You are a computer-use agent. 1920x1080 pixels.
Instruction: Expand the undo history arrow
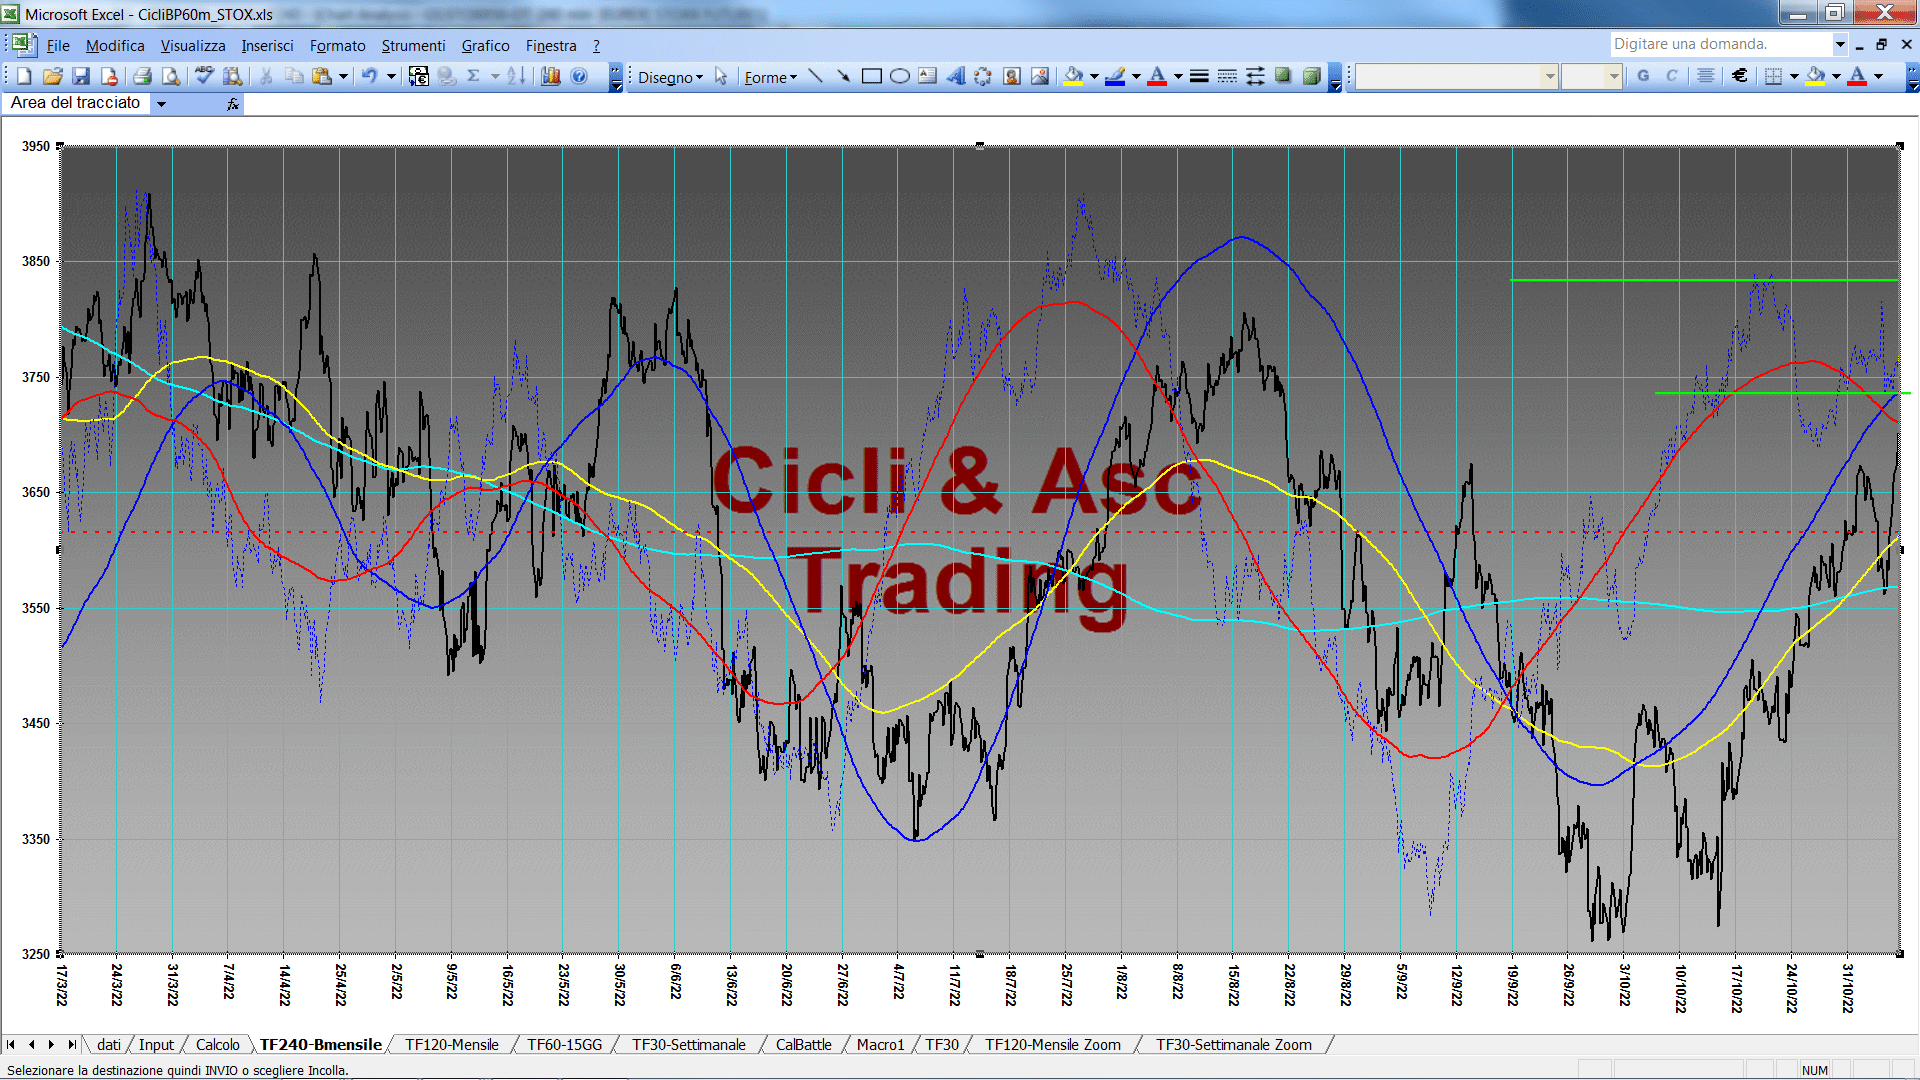click(391, 76)
